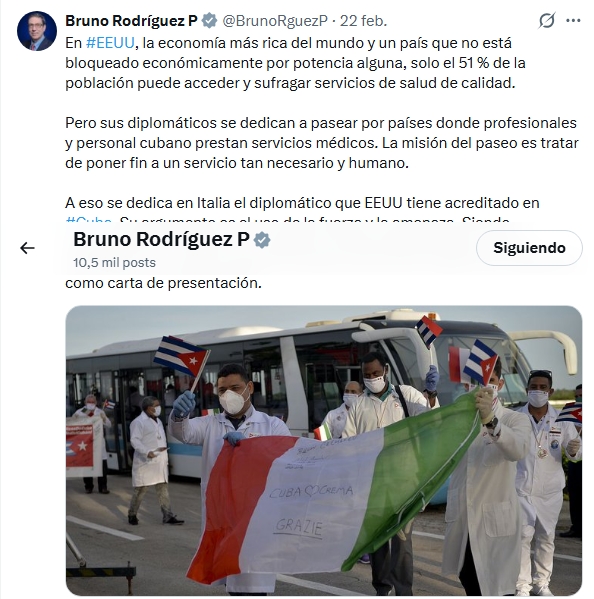Toggle the Siguiendo follow button
Screen dimensions: 594x599
point(529,248)
